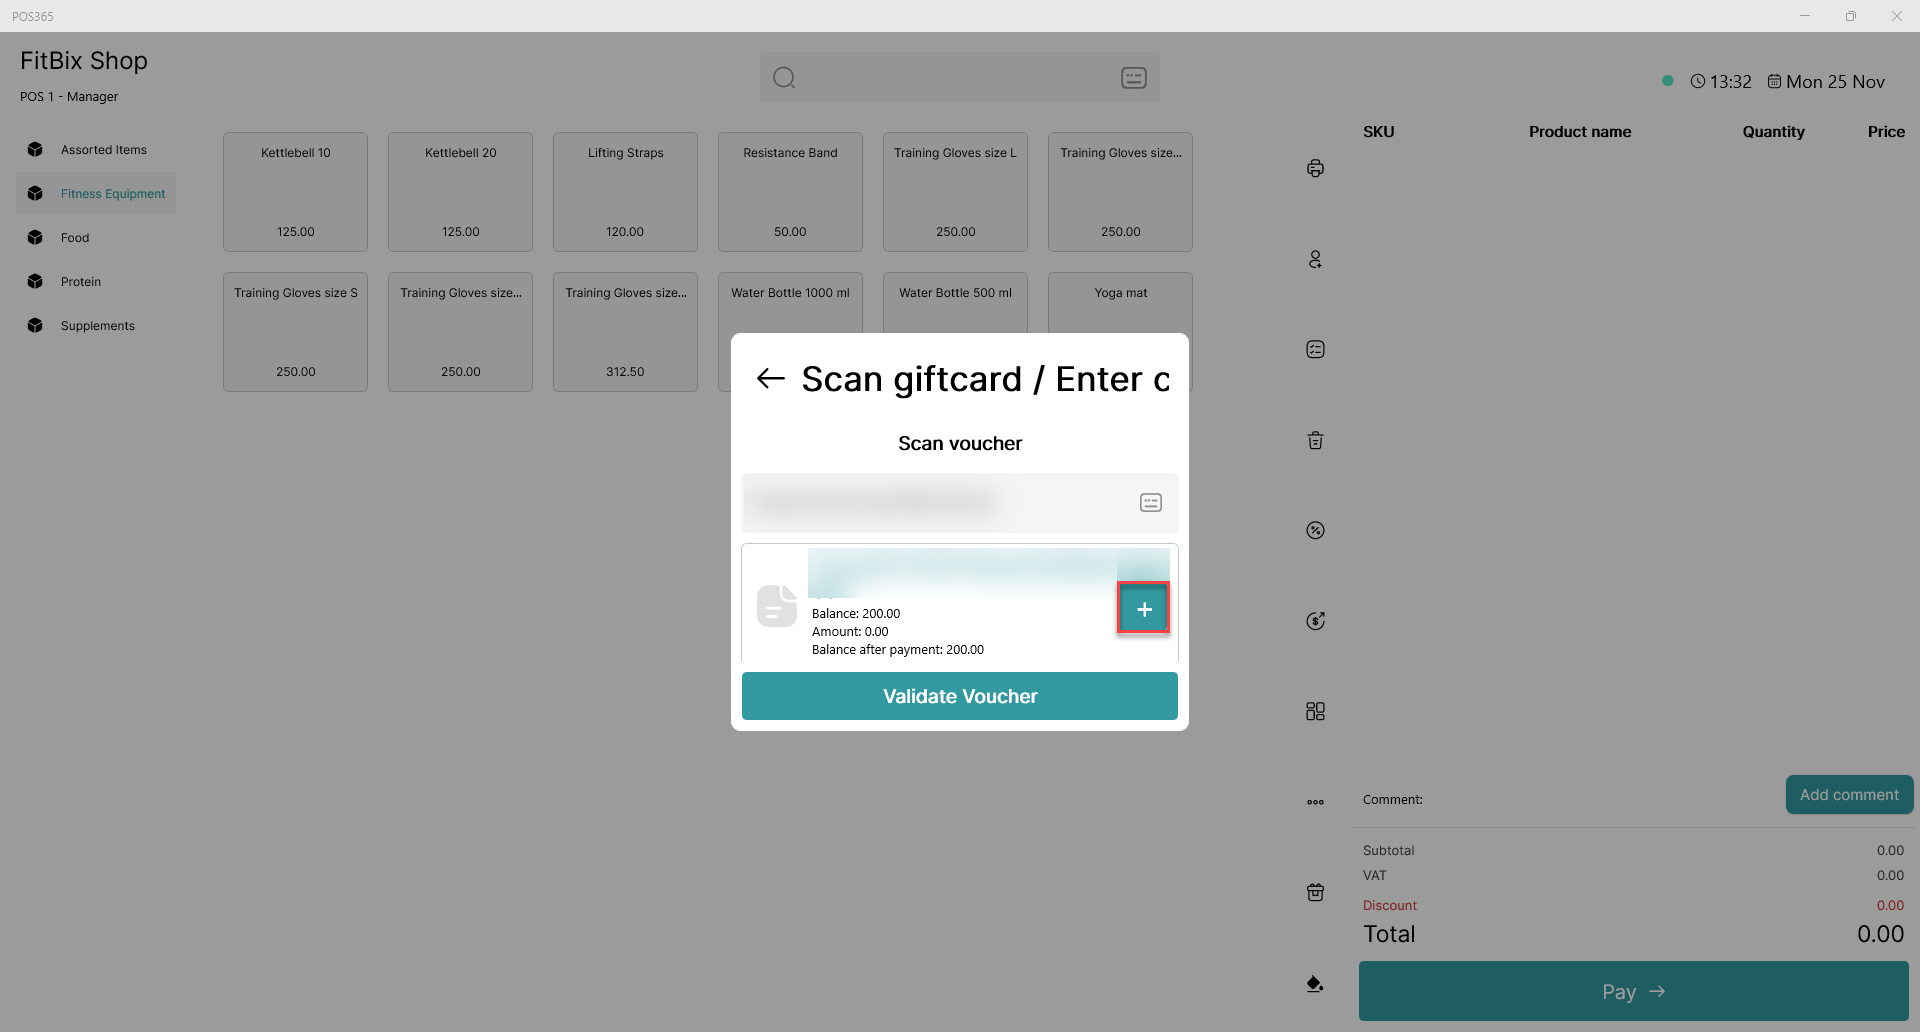The width and height of the screenshot is (1920, 1032).
Task: Open the on-screen keyboard in search bar
Action: pyautogui.click(x=1134, y=78)
